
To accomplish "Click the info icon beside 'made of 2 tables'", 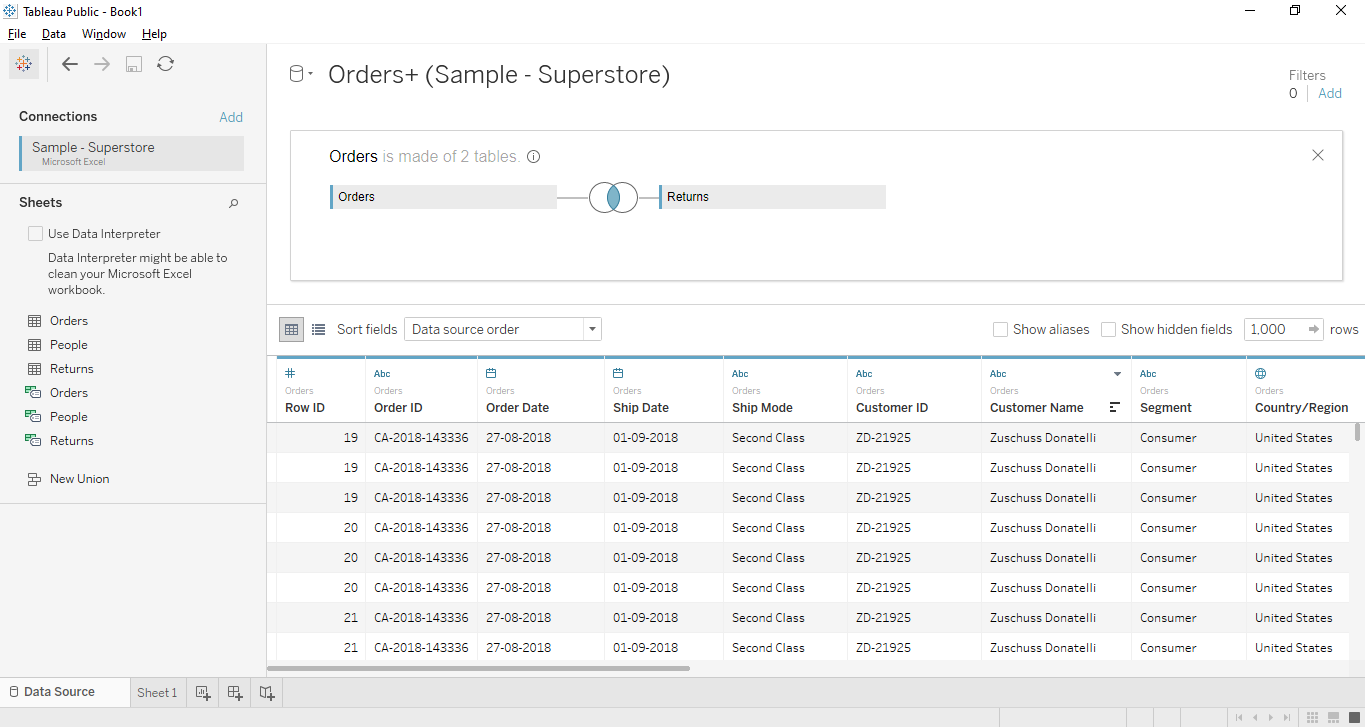I will 534,157.
